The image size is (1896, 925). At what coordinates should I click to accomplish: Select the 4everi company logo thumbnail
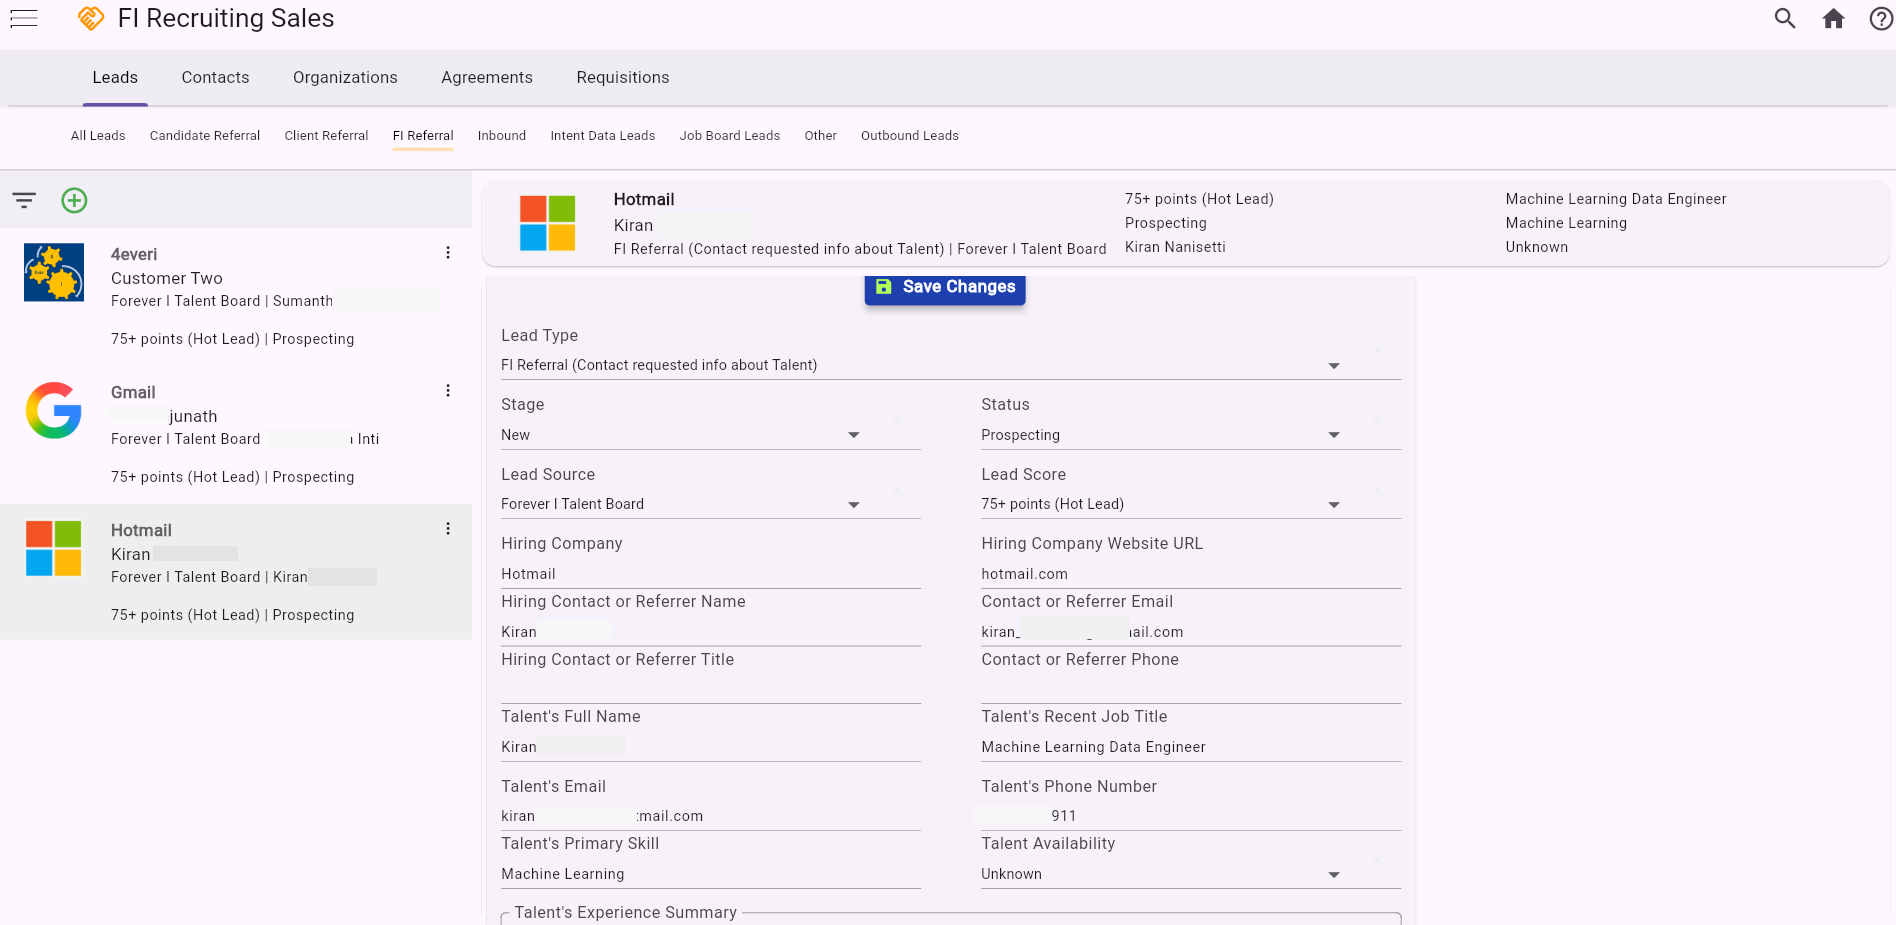pyautogui.click(x=54, y=273)
